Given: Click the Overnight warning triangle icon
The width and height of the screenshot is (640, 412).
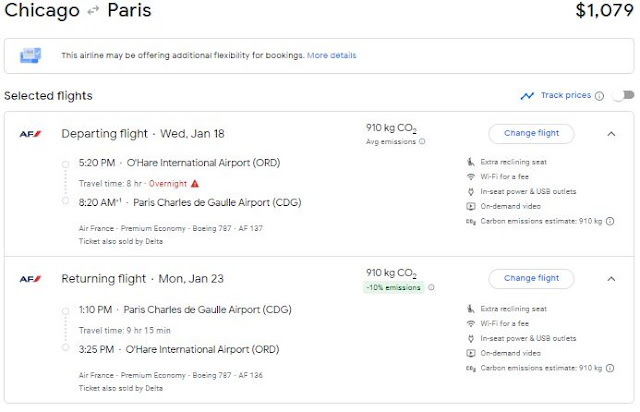Looking at the screenshot, I should (x=195, y=183).
